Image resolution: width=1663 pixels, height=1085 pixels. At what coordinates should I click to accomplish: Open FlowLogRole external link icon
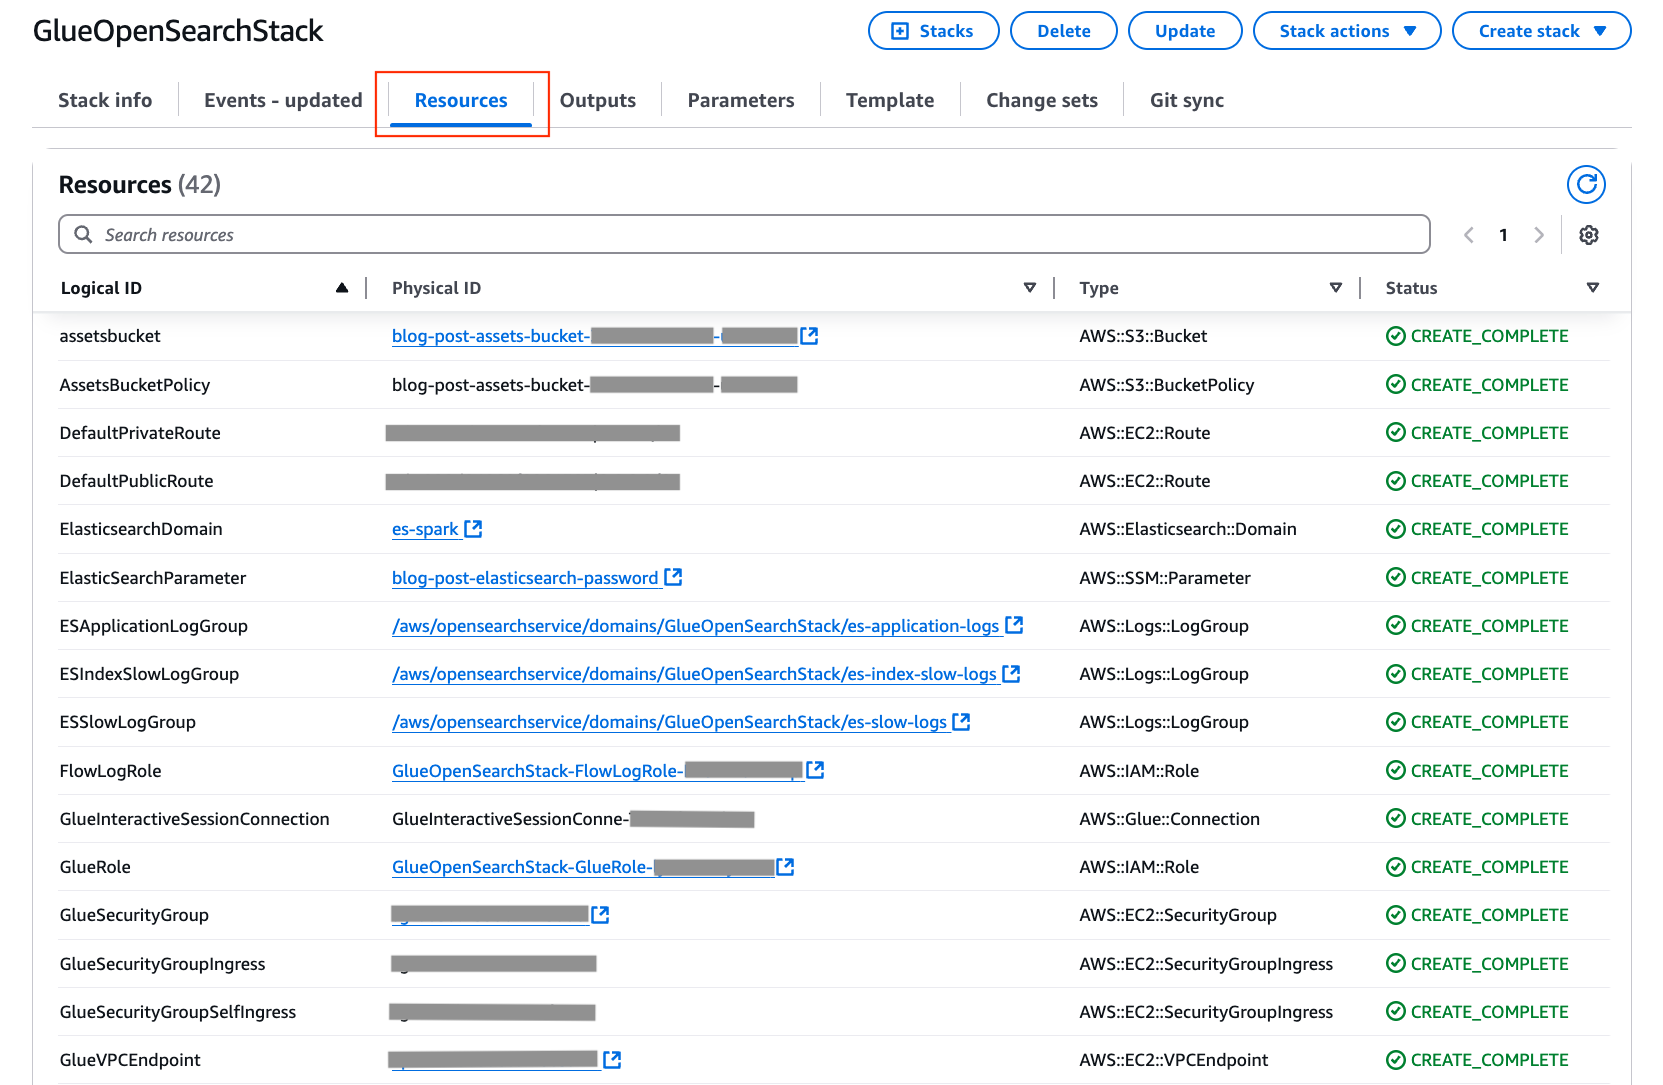coord(816,770)
